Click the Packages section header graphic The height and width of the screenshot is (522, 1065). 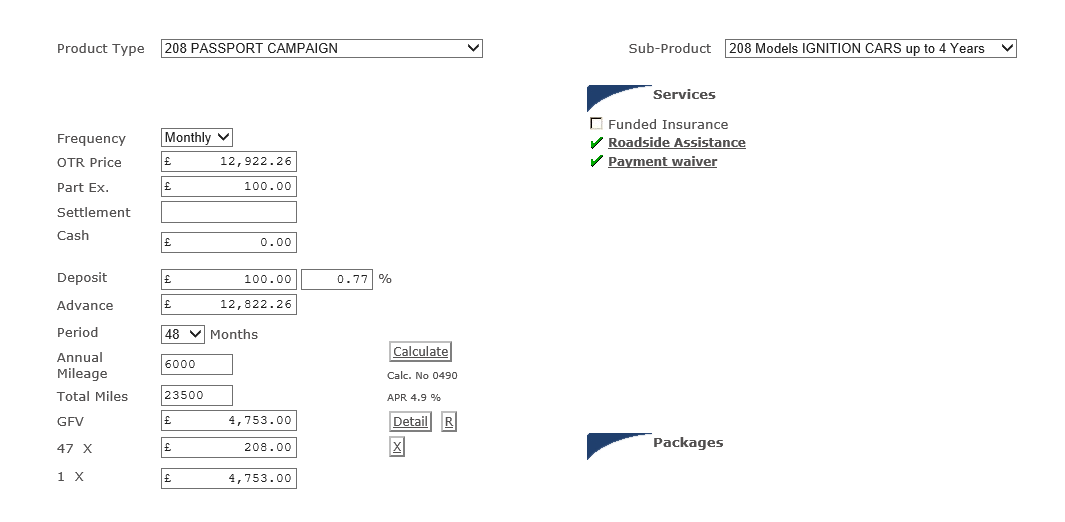click(x=619, y=446)
